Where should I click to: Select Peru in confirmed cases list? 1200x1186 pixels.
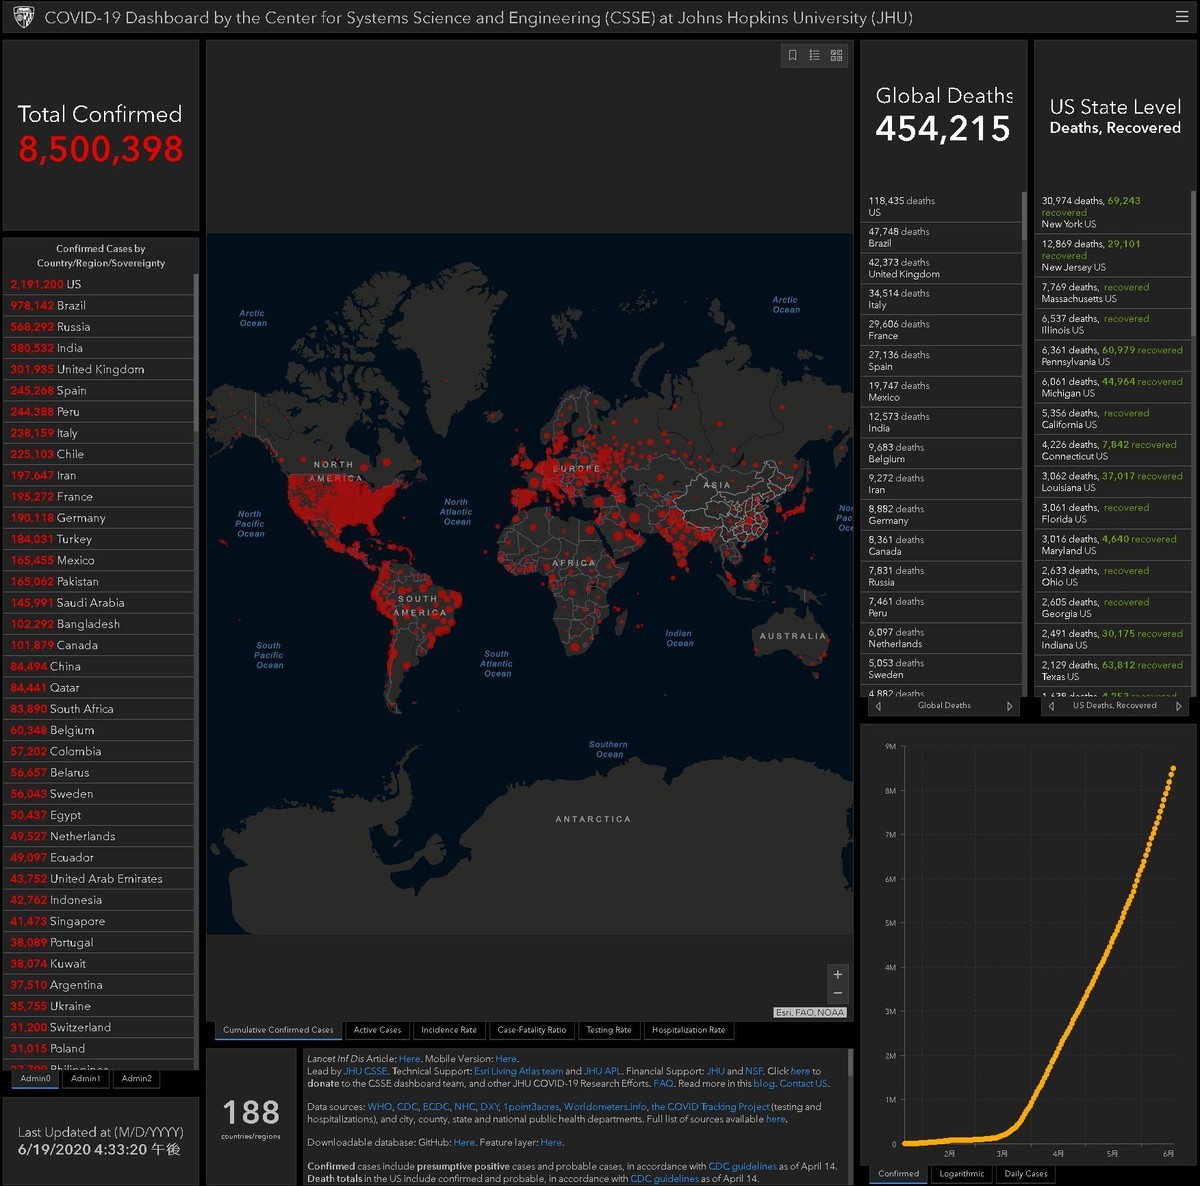pos(98,412)
